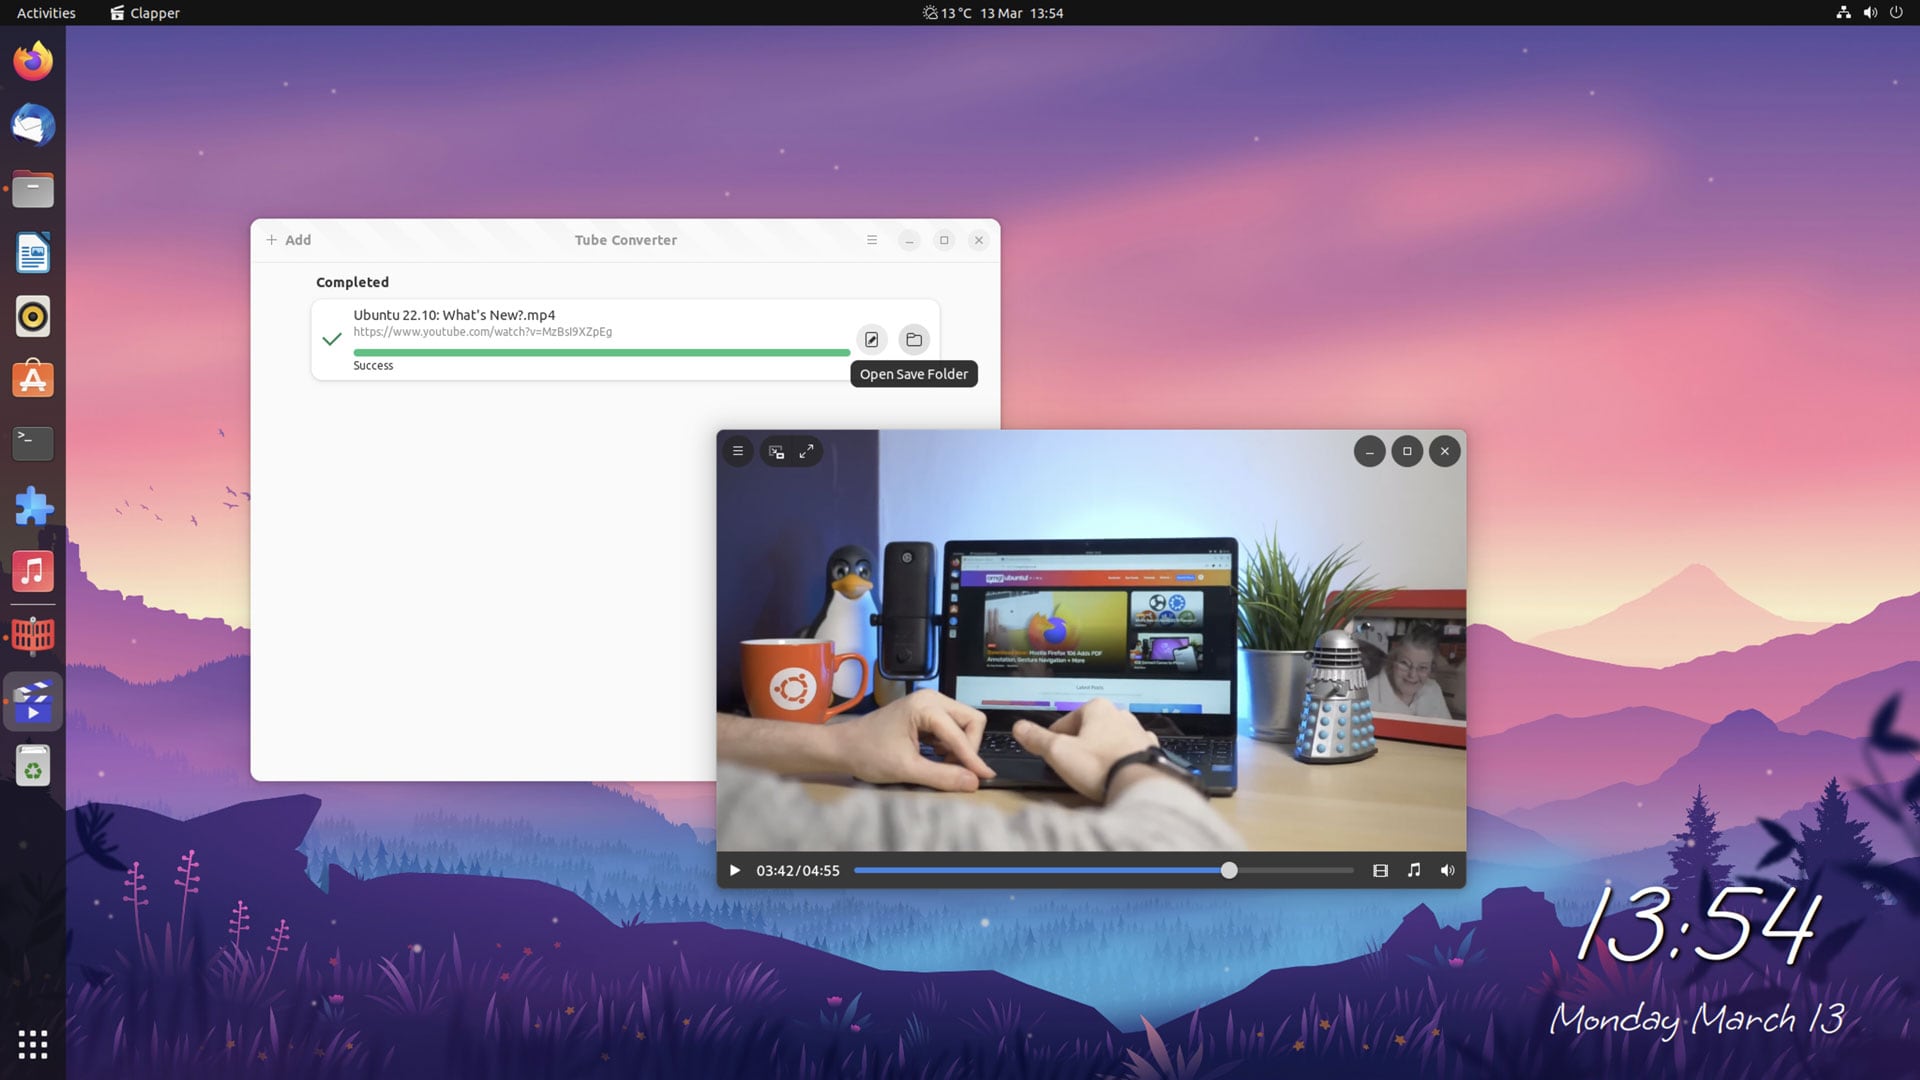Open the Activities overview

[46, 13]
